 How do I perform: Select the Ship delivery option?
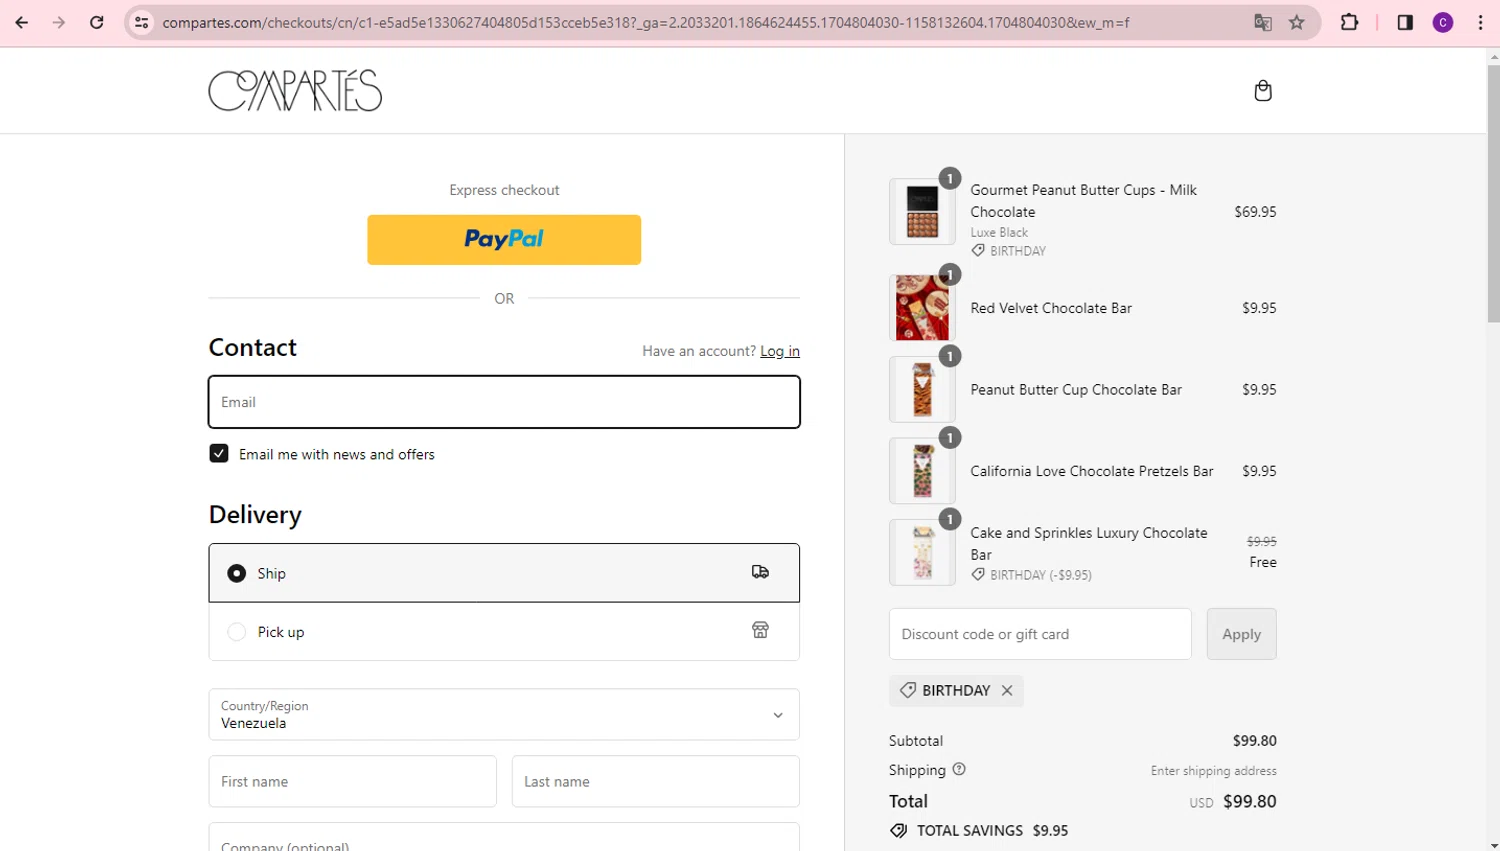pyautogui.click(x=504, y=573)
